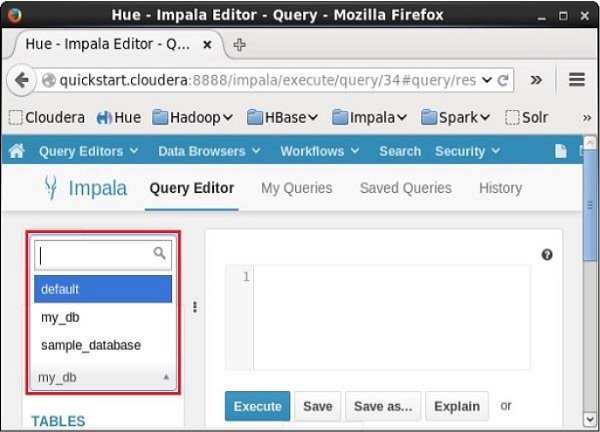Click the search magnifier in database filter
Image resolution: width=600 pixels, height=432 pixels.
(x=159, y=254)
